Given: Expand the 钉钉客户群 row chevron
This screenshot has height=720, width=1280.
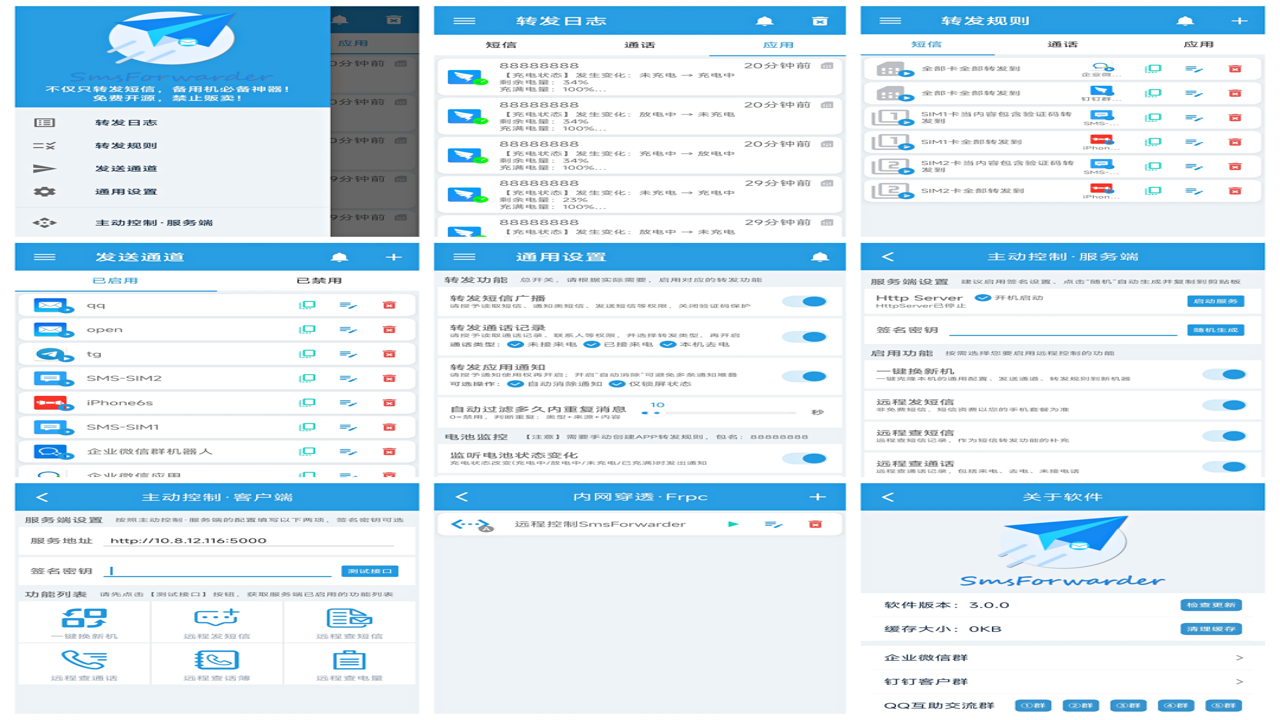Looking at the screenshot, I should [1239, 682].
